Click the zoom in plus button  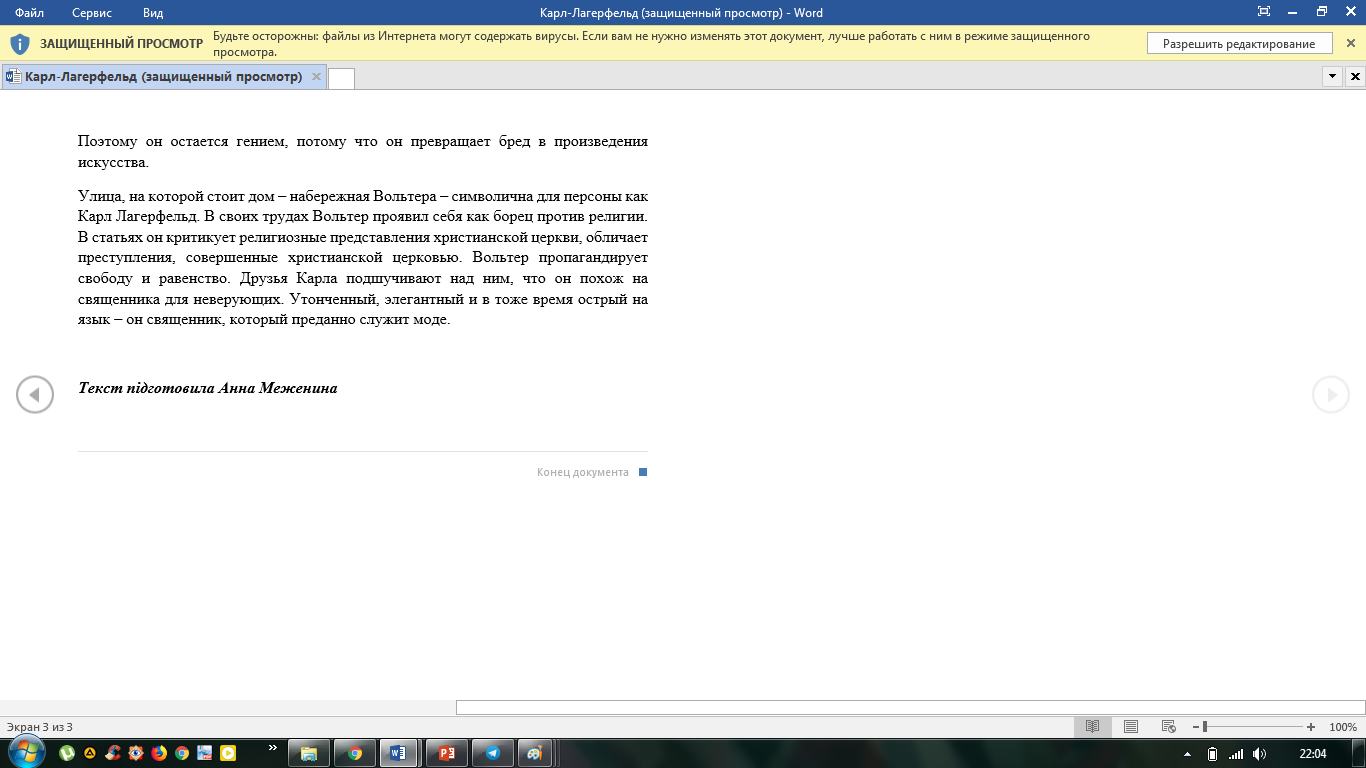coord(1311,727)
